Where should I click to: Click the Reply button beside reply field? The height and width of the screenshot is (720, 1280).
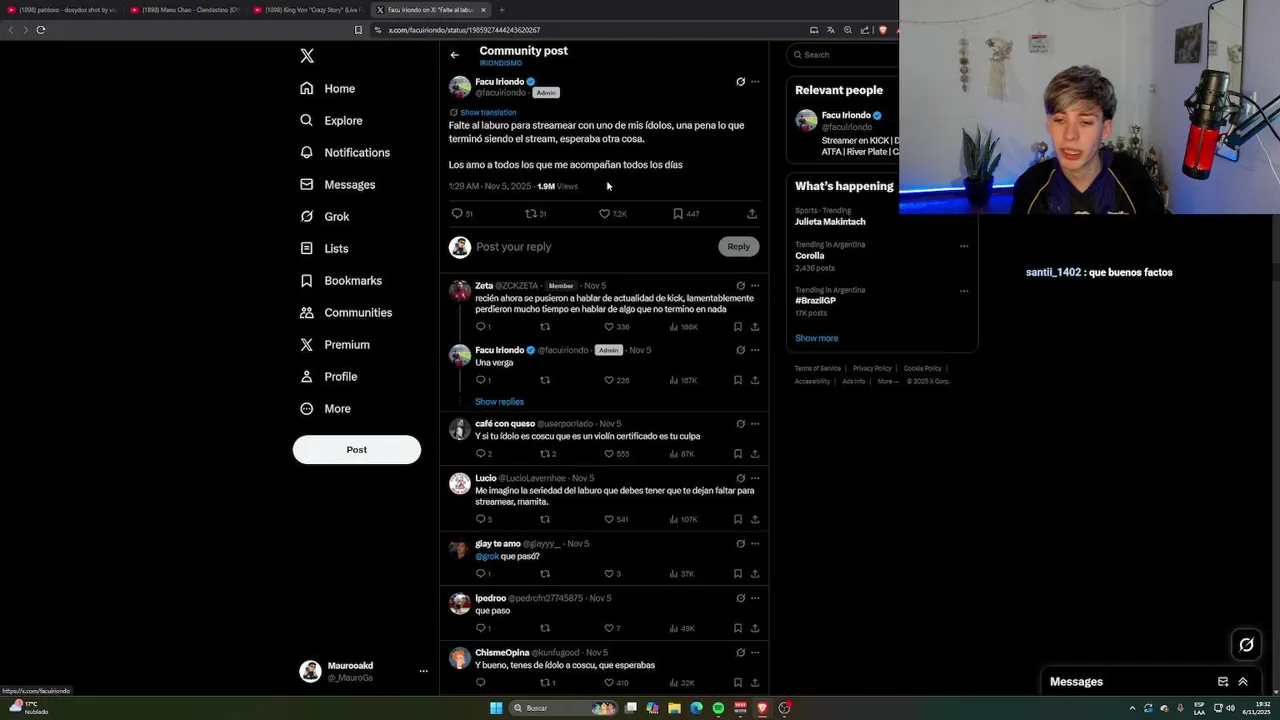739,246
